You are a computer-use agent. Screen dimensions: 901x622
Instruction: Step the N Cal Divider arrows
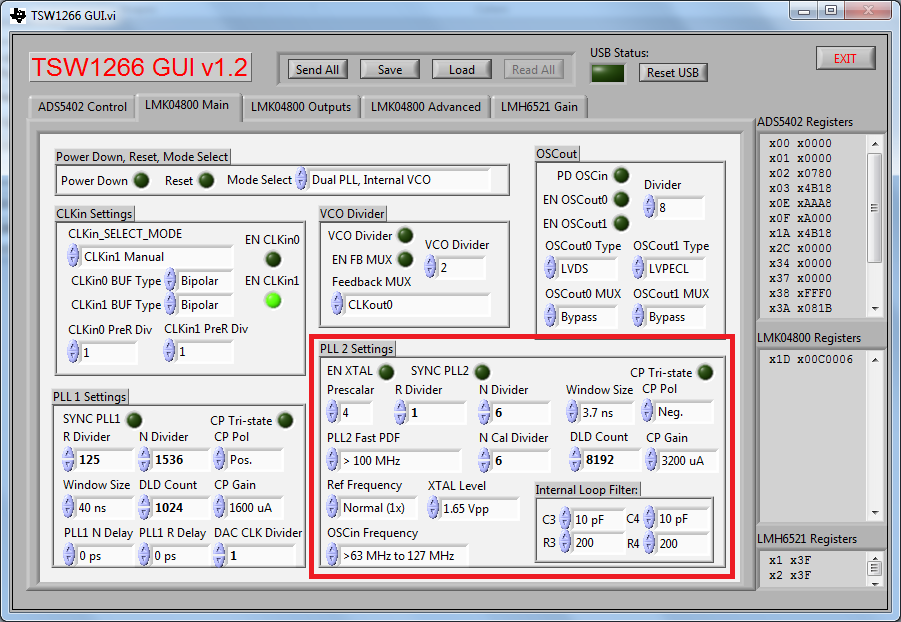[485, 460]
